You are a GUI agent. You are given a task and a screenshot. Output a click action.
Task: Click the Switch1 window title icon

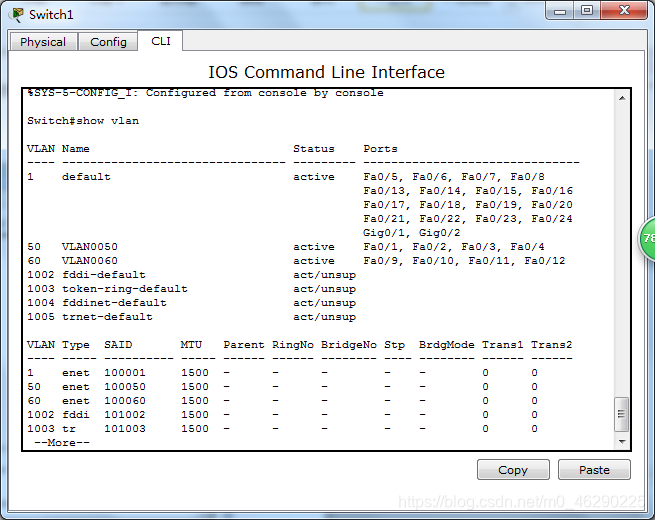(x=16, y=15)
